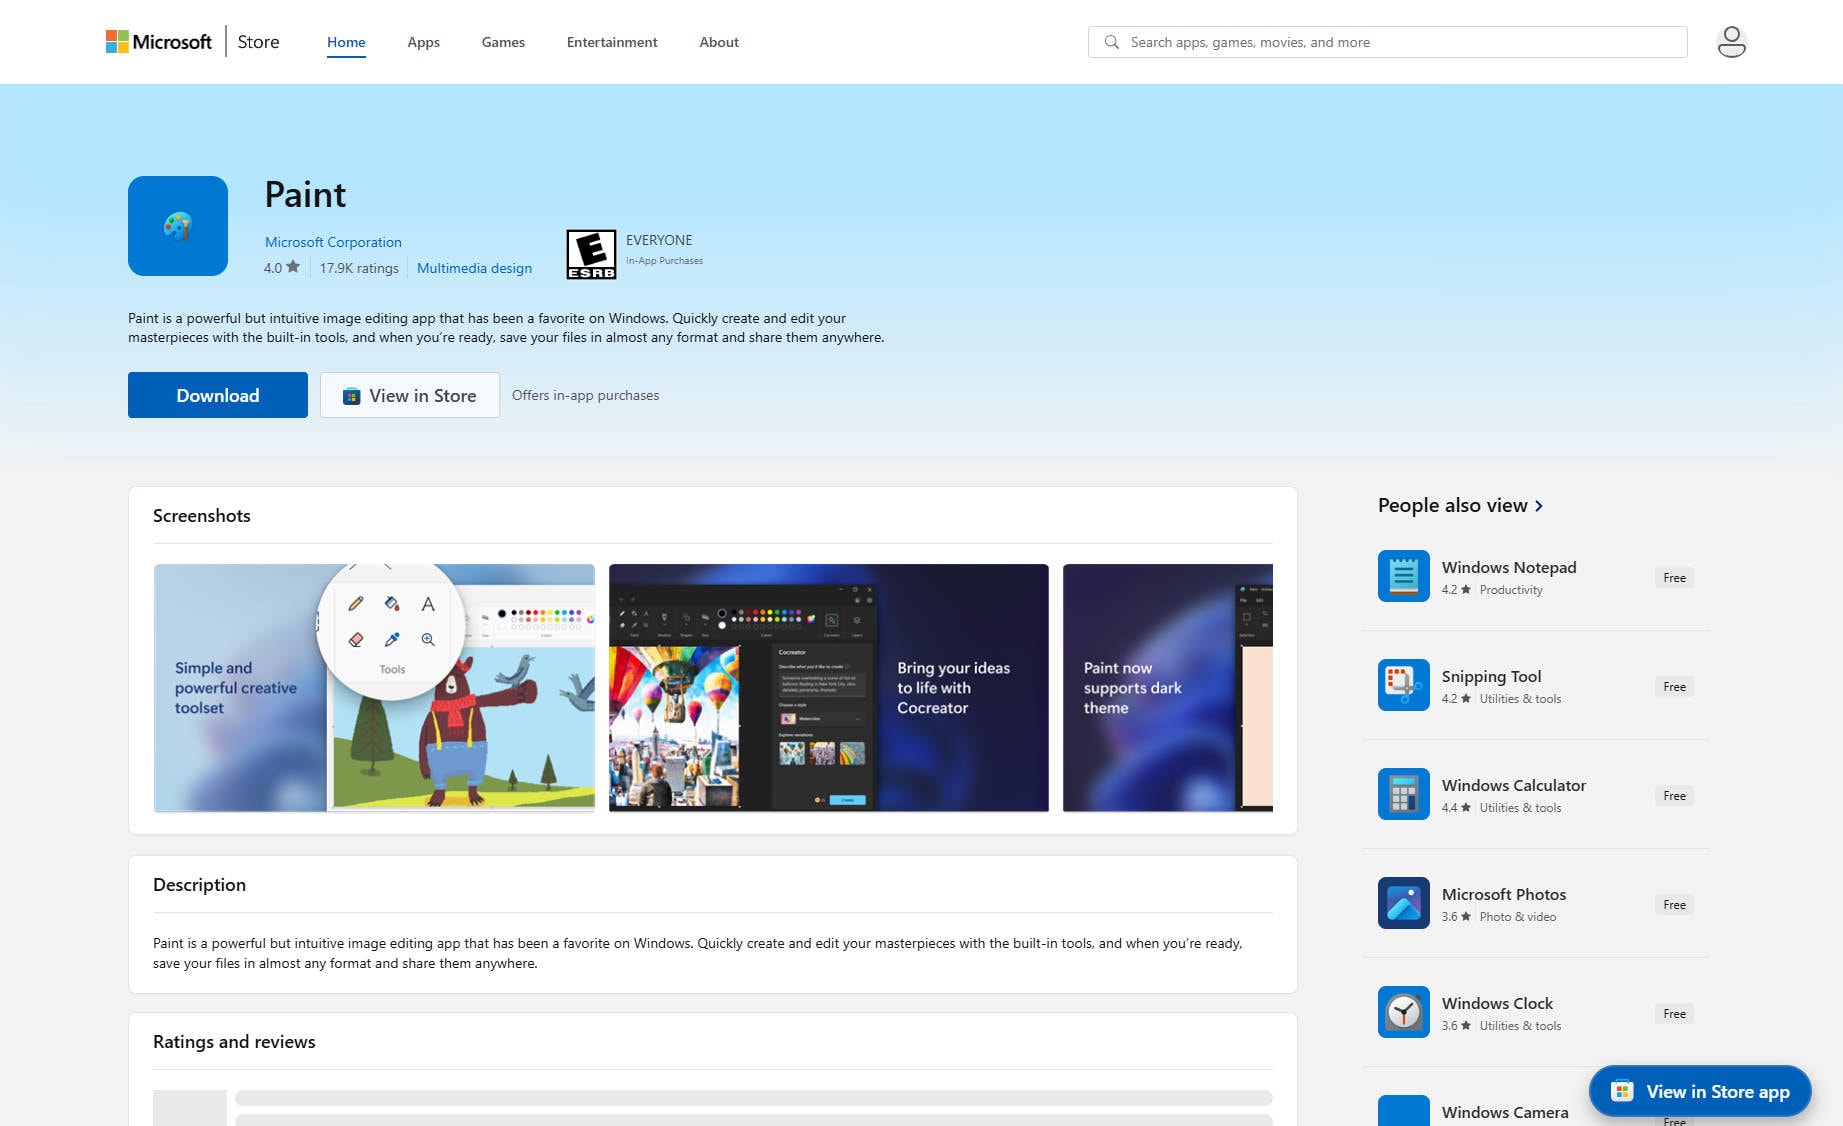
Task: Open Windows Notepad app icon
Action: pos(1404,576)
